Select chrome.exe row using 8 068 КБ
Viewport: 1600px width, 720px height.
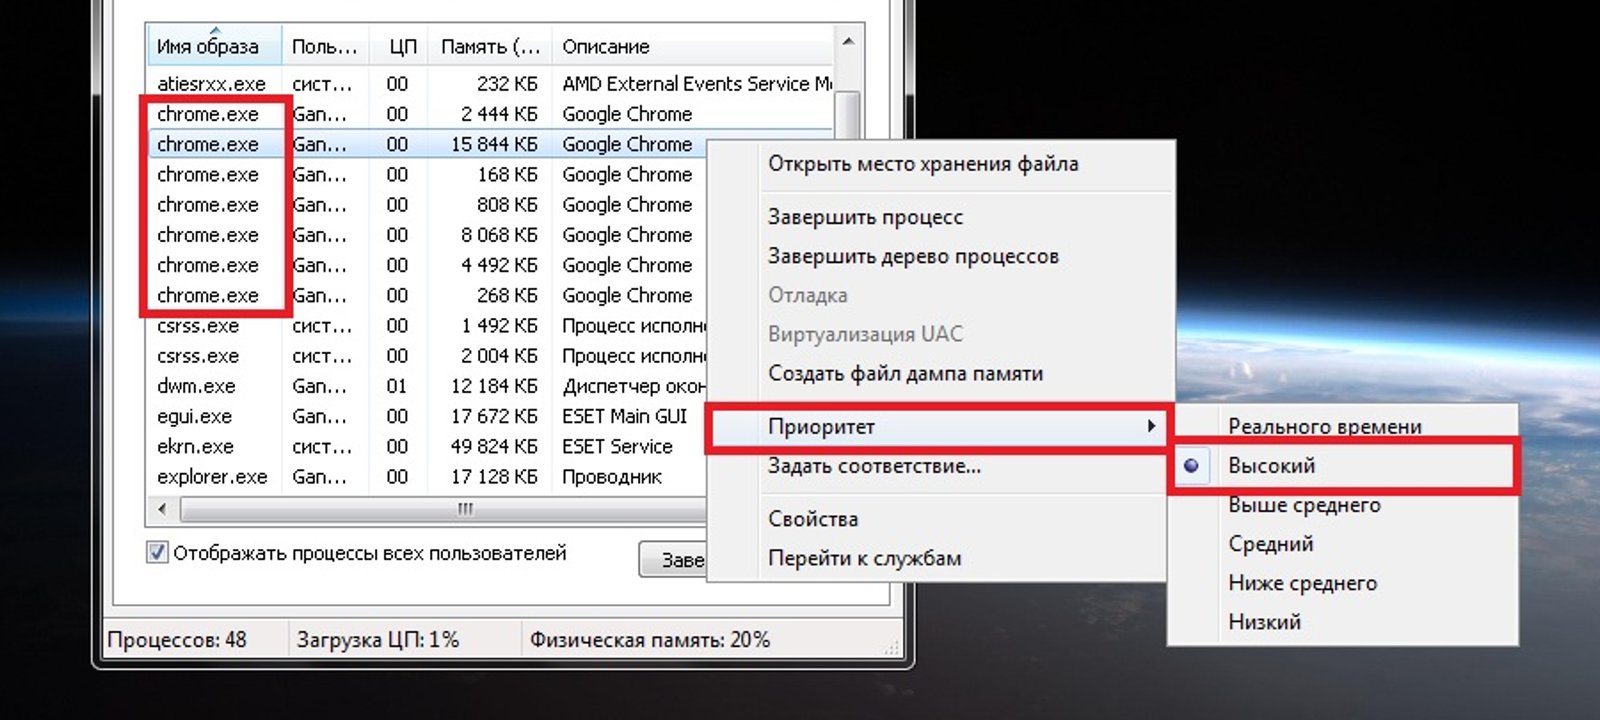[428, 235]
